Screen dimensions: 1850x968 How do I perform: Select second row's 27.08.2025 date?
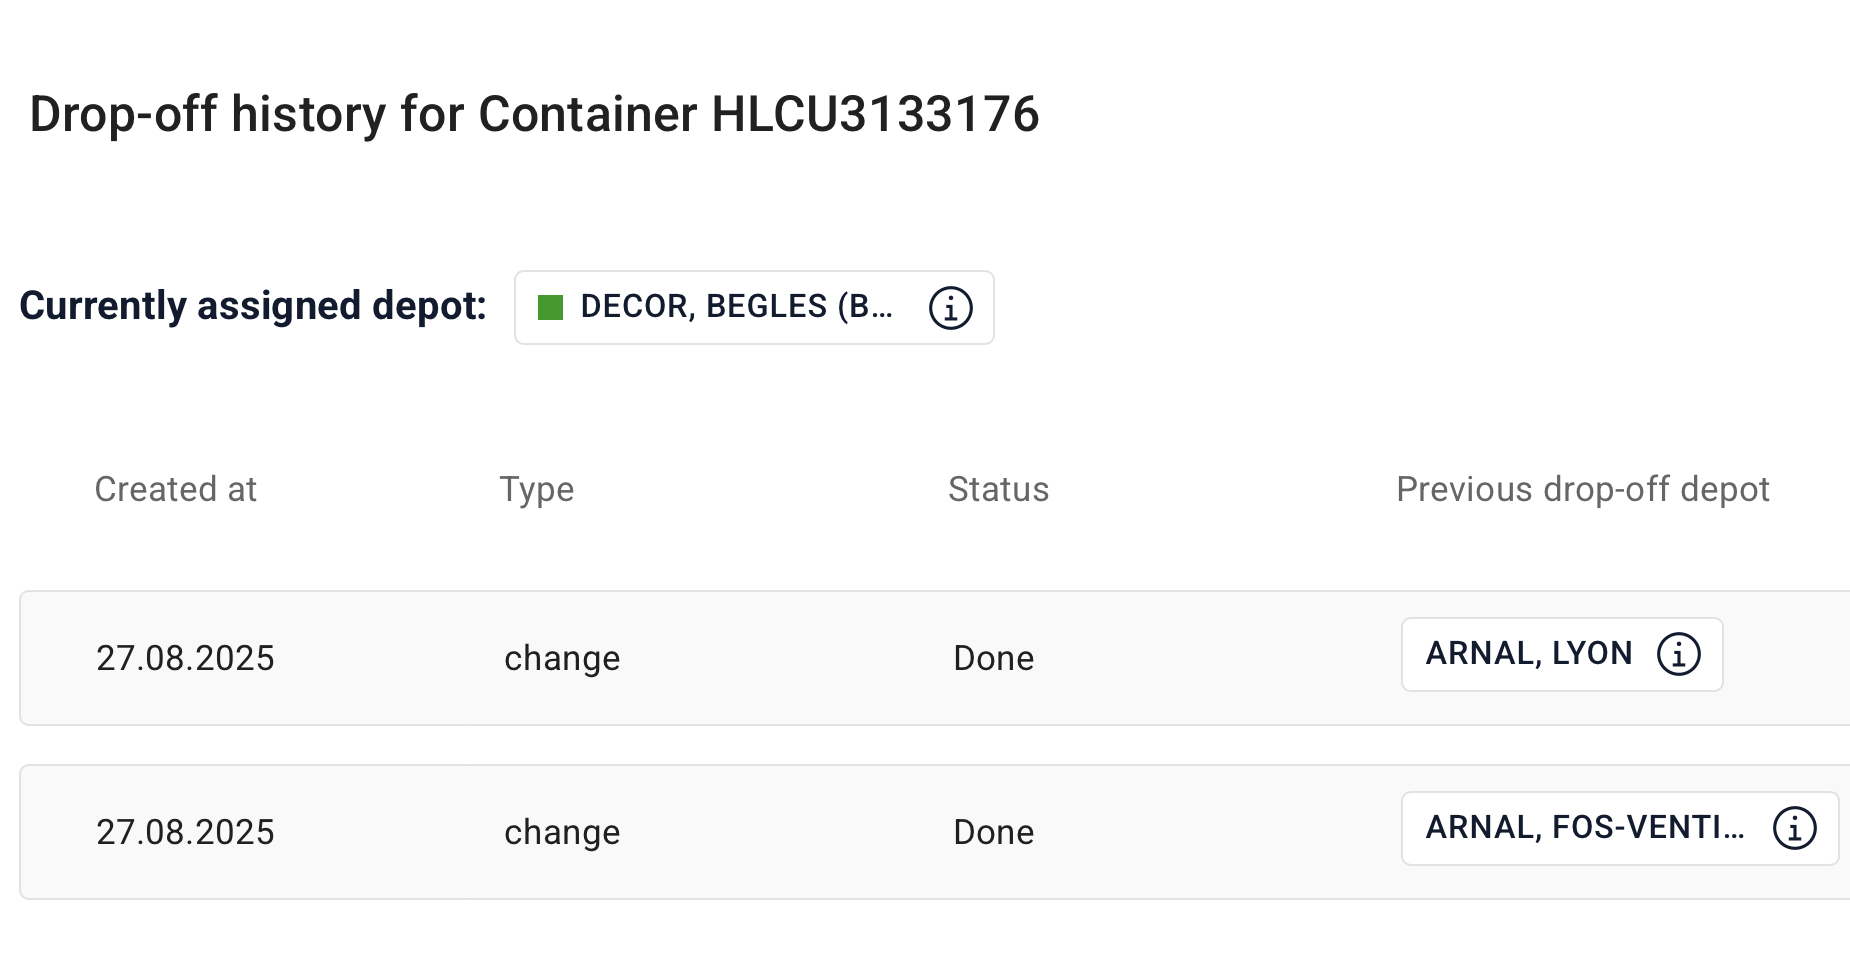click(x=185, y=832)
